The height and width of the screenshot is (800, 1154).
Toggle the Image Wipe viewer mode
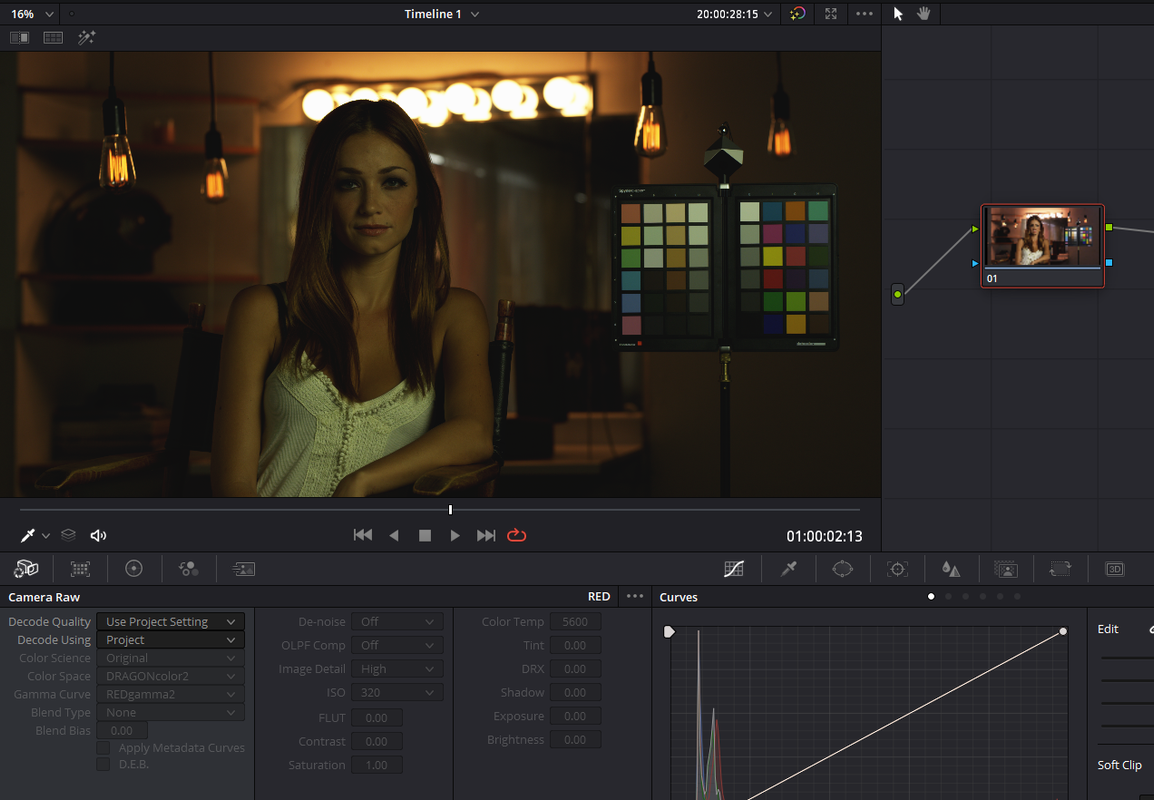19,38
